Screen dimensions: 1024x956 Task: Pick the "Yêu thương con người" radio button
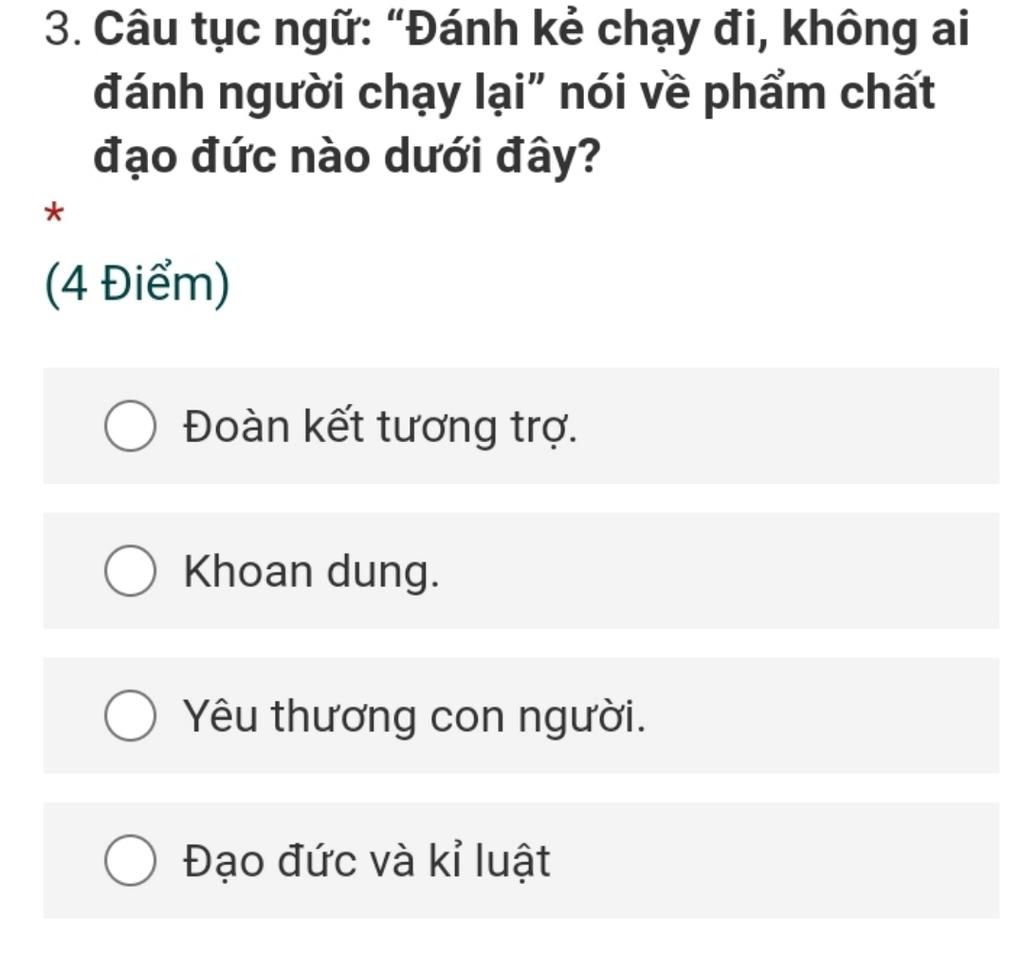(130, 717)
